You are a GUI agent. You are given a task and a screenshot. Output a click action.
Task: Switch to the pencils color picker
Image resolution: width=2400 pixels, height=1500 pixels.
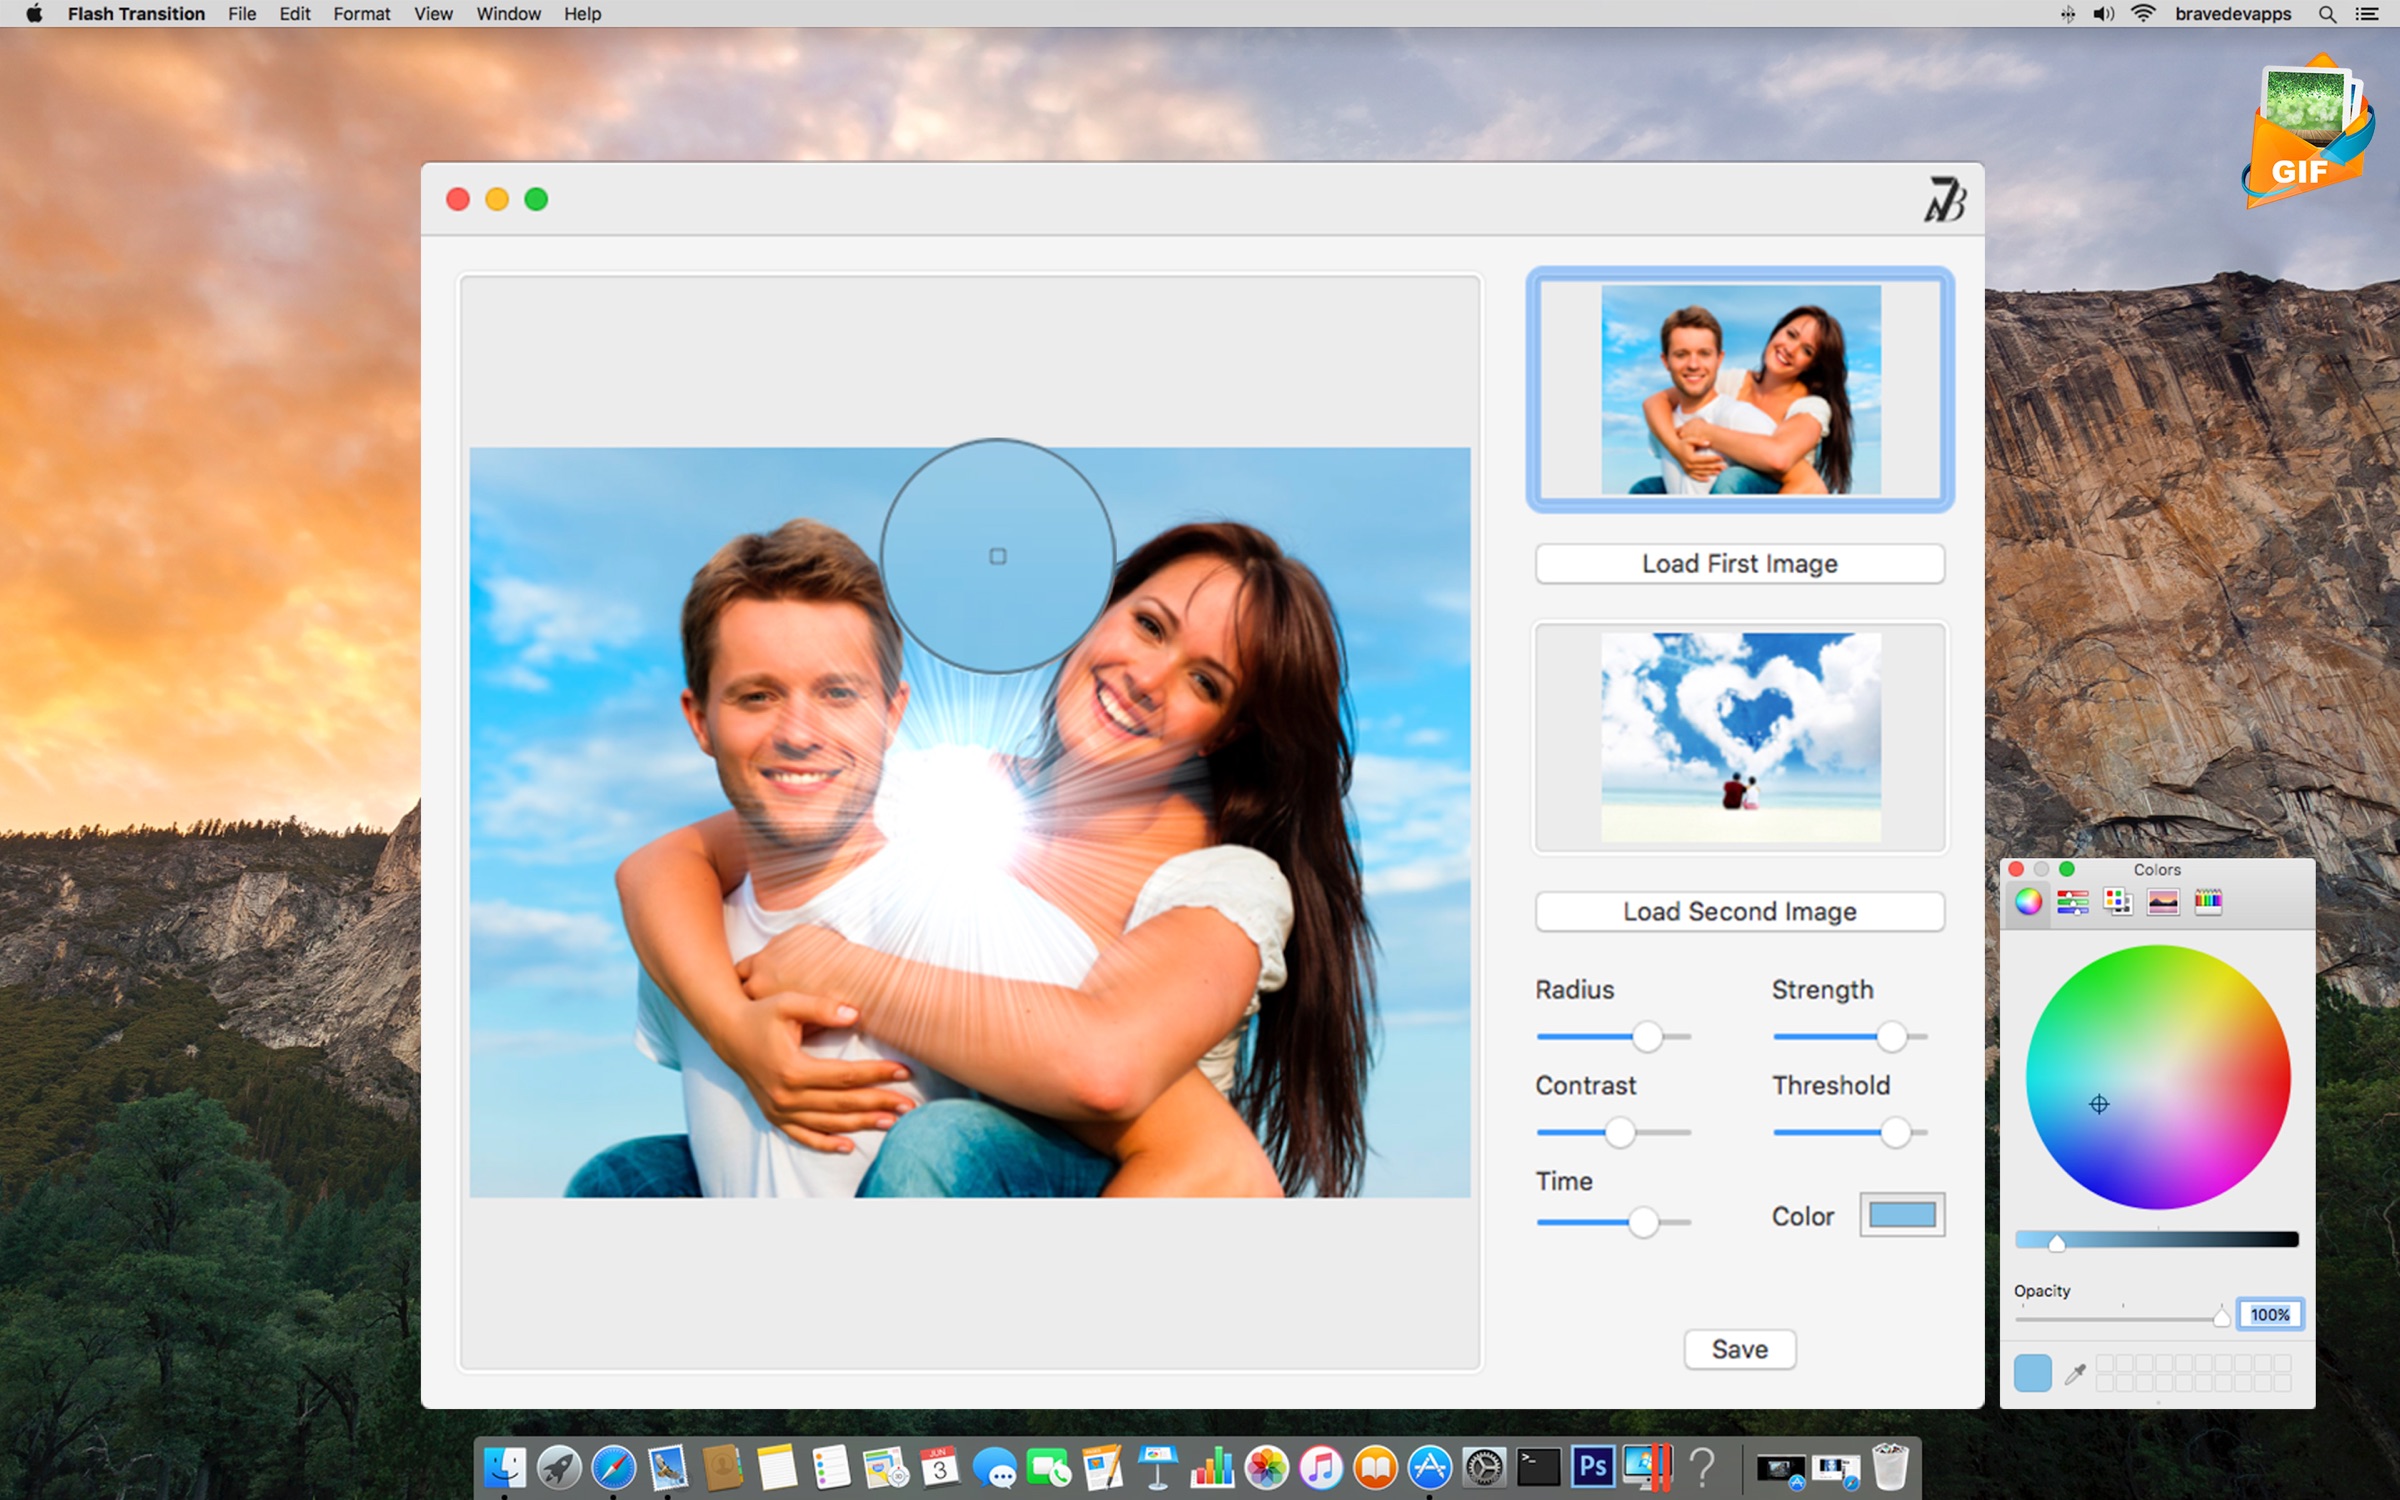coord(2208,902)
